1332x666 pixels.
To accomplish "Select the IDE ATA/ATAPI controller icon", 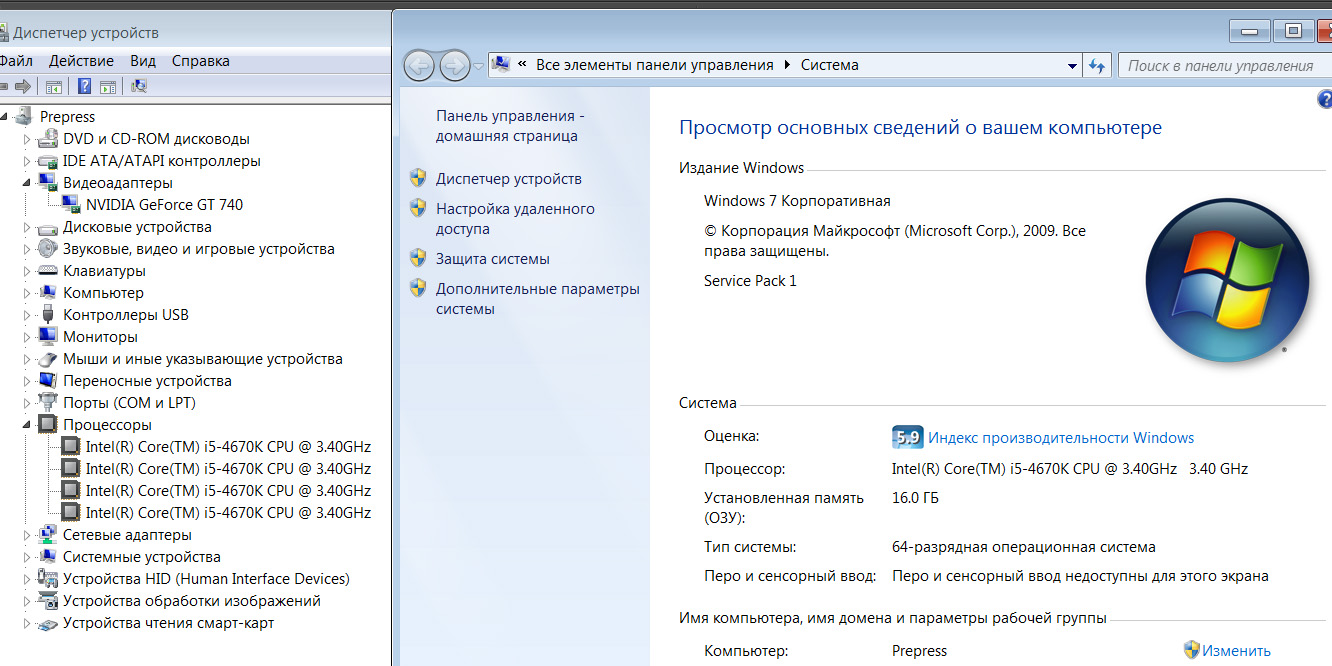I will [47, 161].
